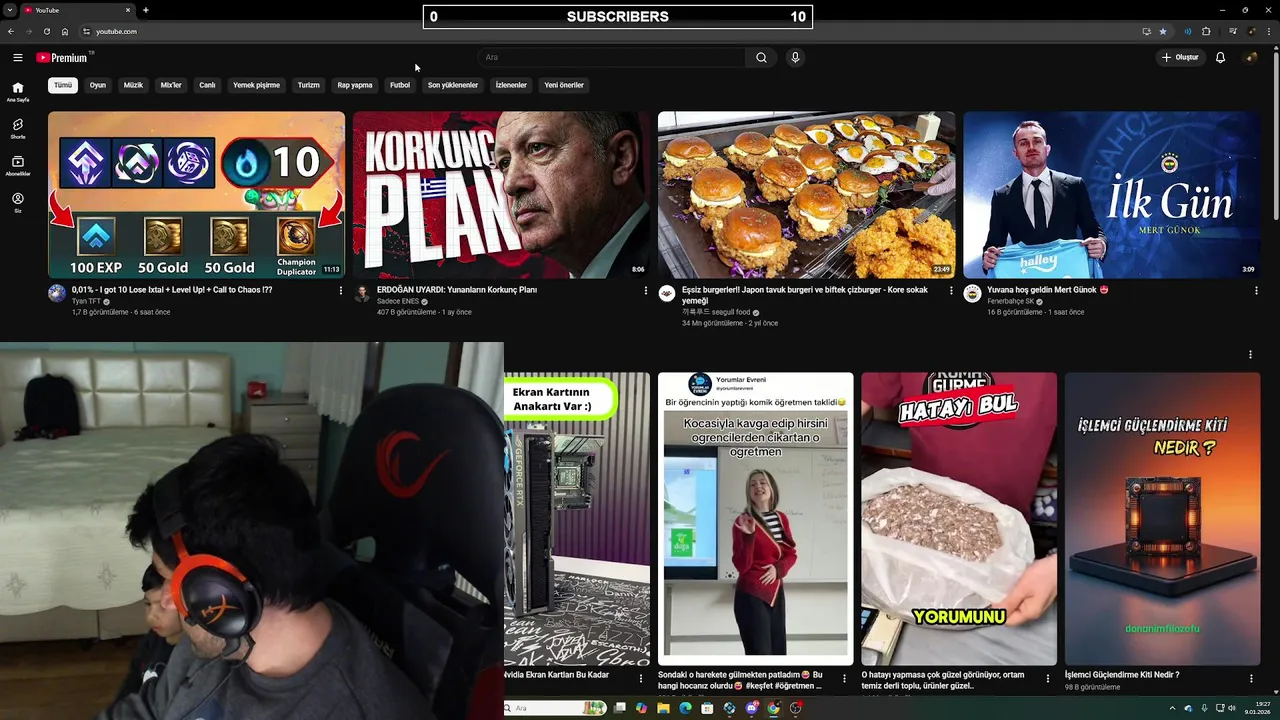Open File Explorer from the taskbar
The height and width of the screenshot is (720, 1280).
[x=663, y=708]
